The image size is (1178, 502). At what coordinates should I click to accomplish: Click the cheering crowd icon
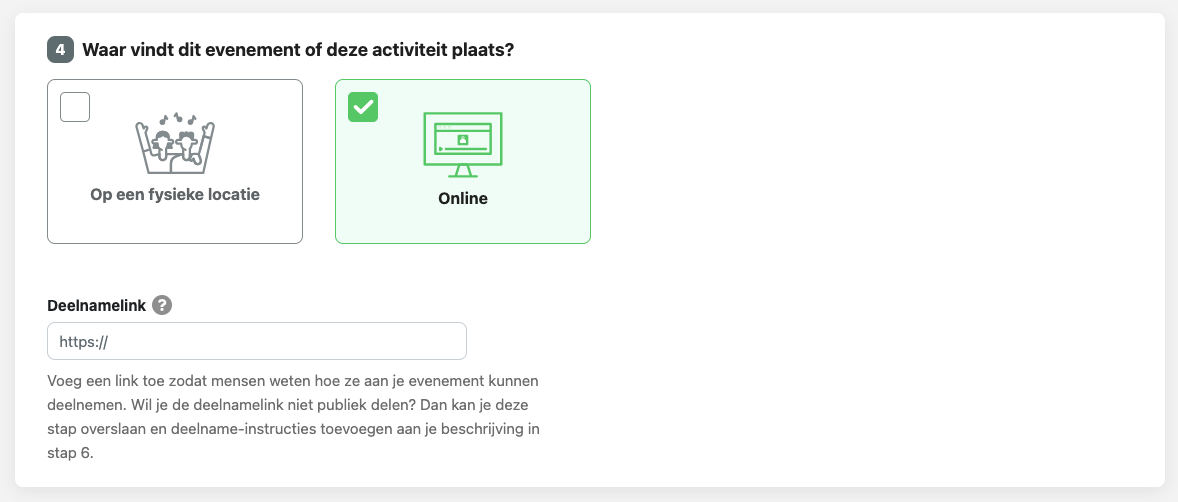[175, 145]
